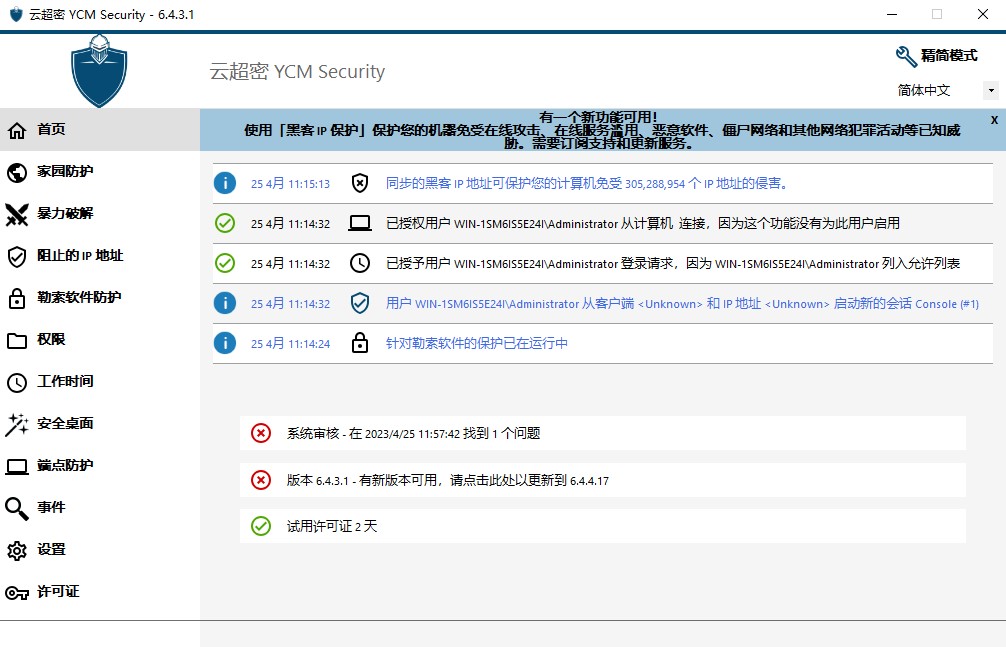Open 系统审核 found 1 problem notice
This screenshot has width=1006, height=647.
coord(602,433)
